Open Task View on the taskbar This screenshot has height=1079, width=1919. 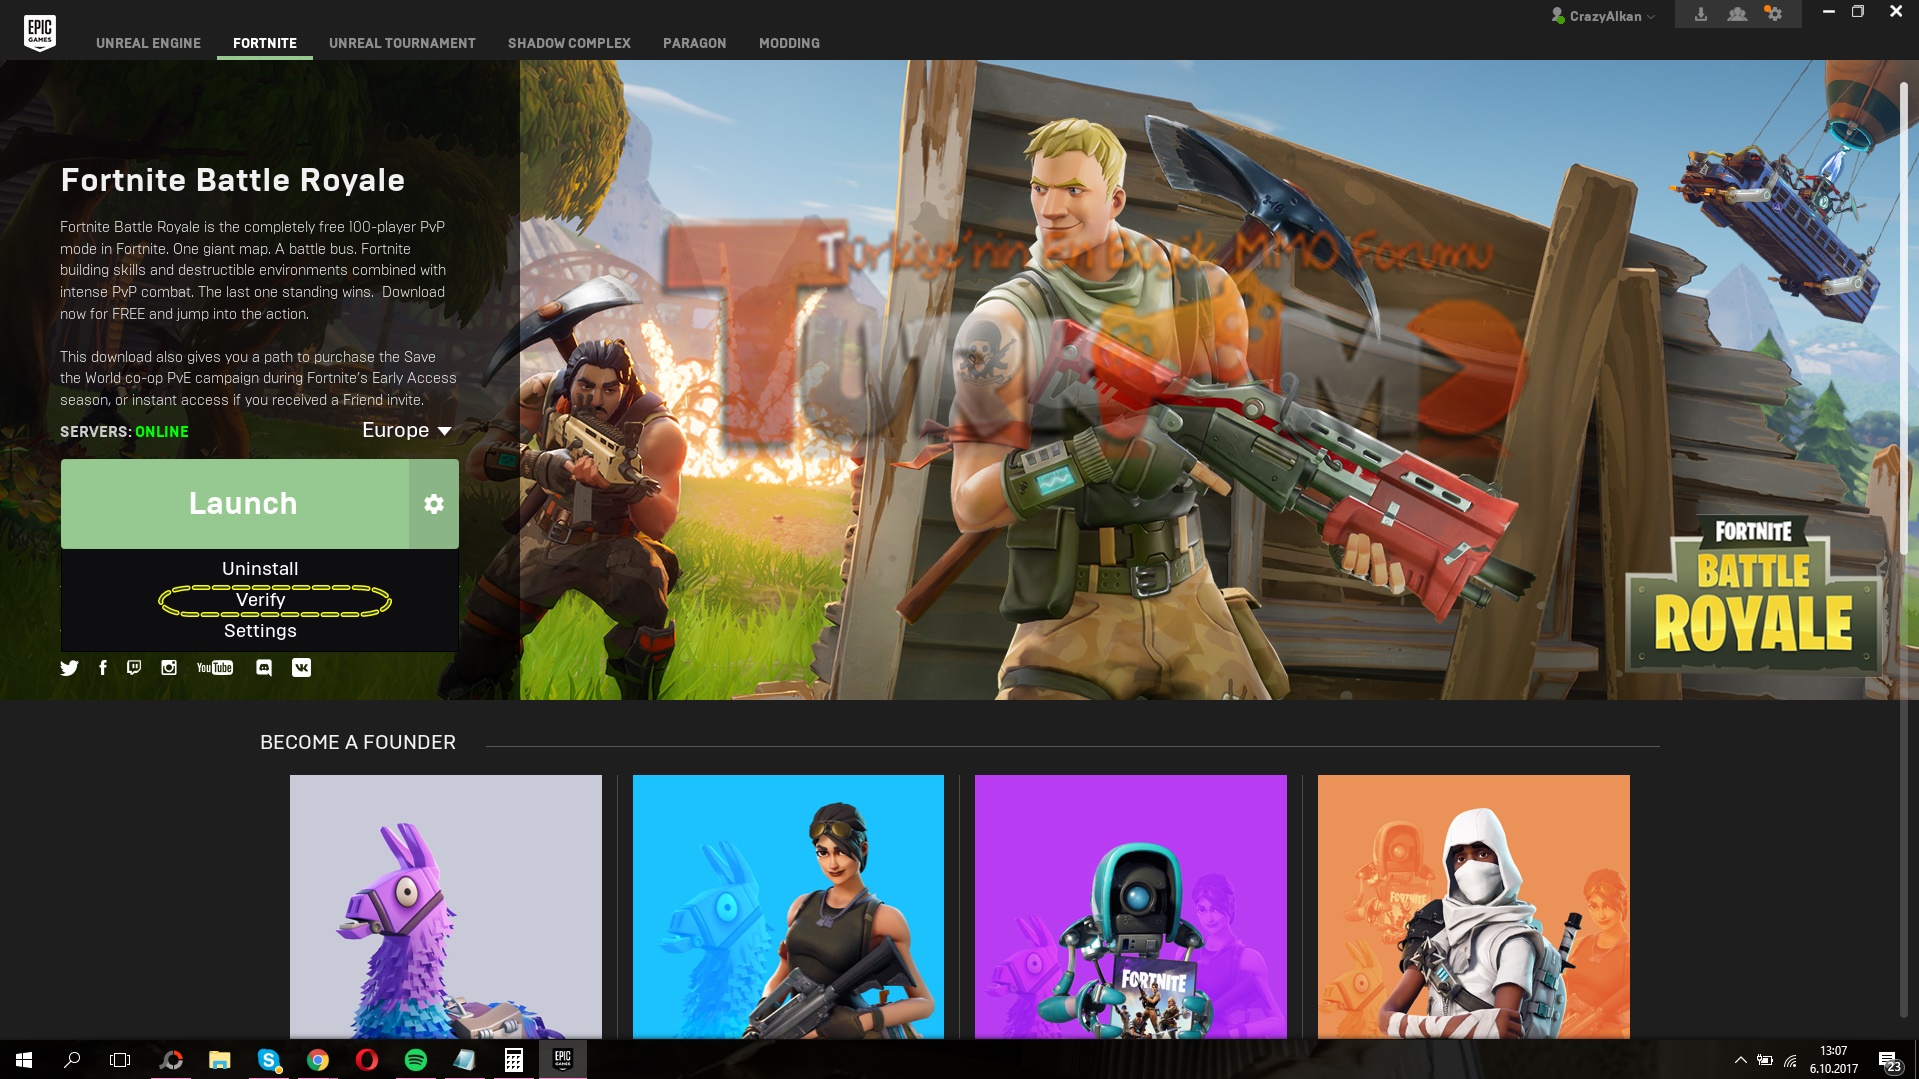coord(120,1060)
